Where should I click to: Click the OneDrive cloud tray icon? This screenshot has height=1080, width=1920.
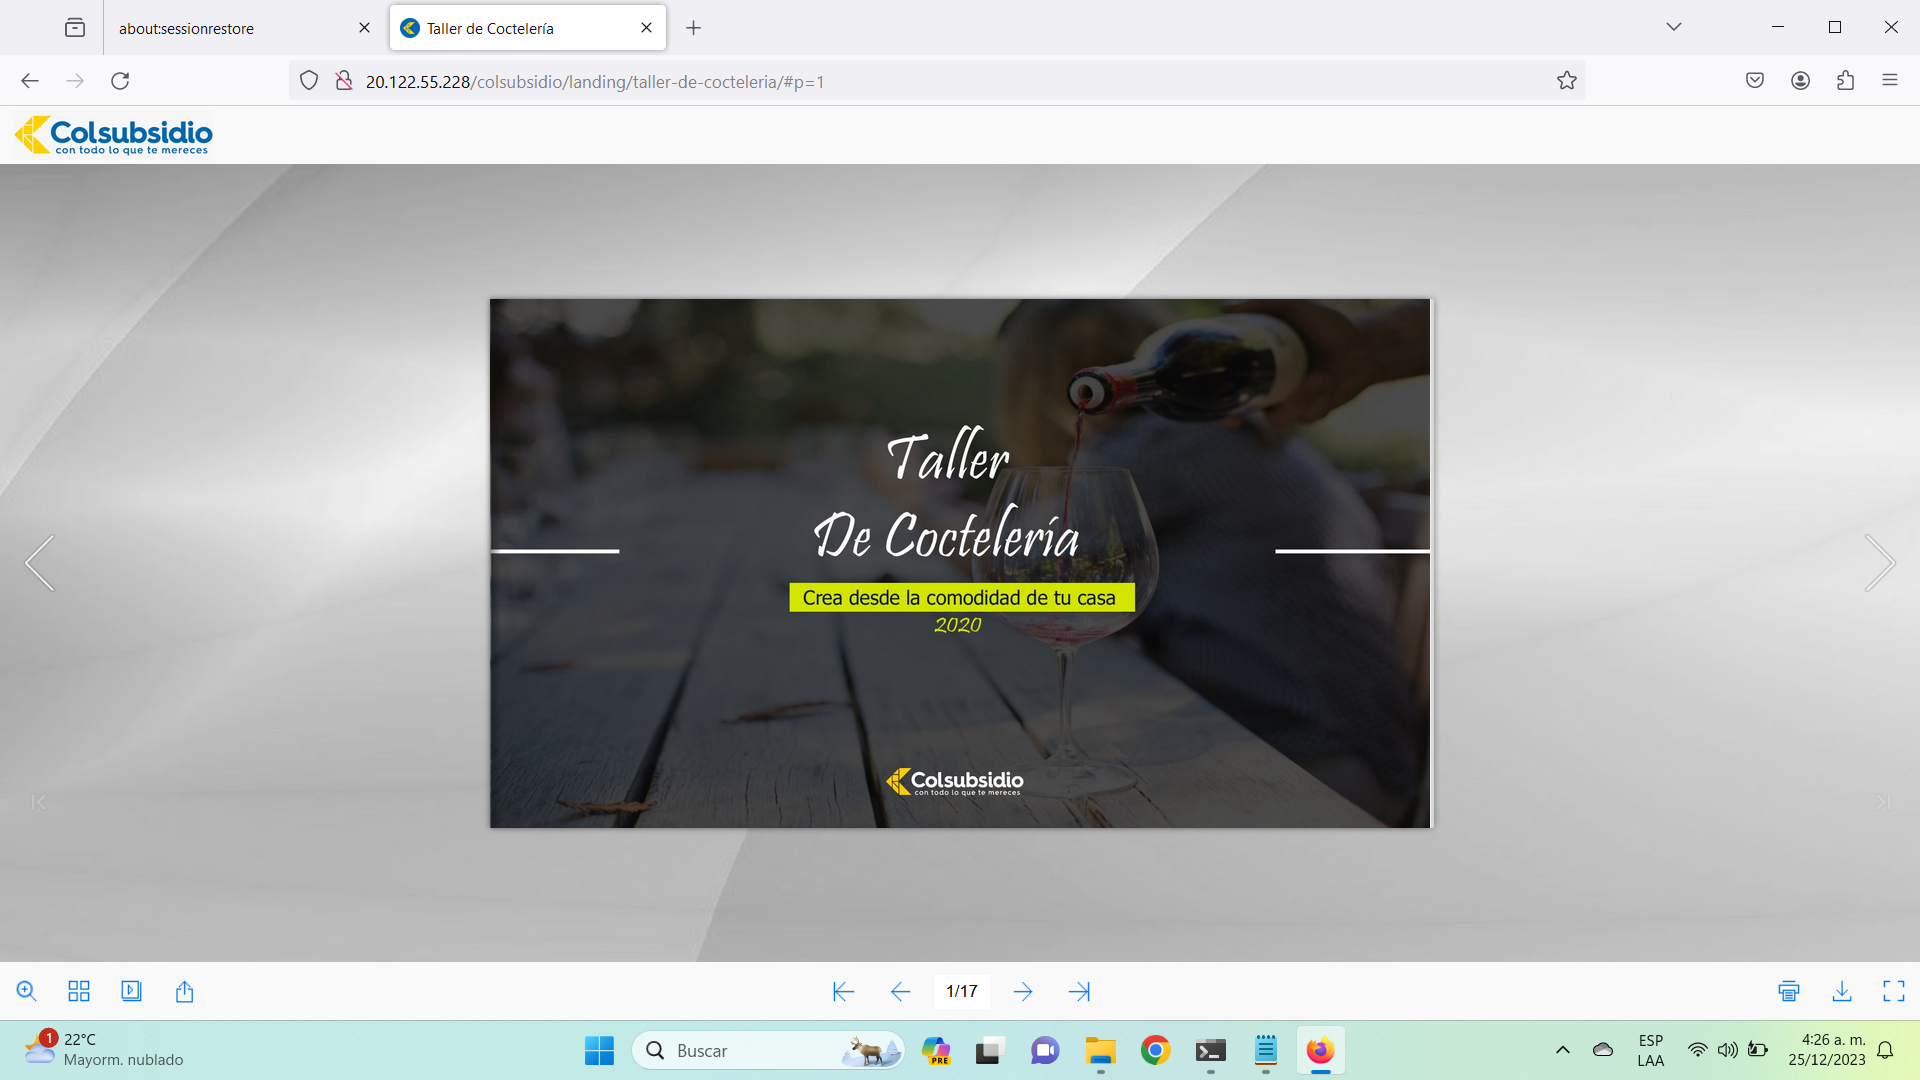(1603, 1050)
